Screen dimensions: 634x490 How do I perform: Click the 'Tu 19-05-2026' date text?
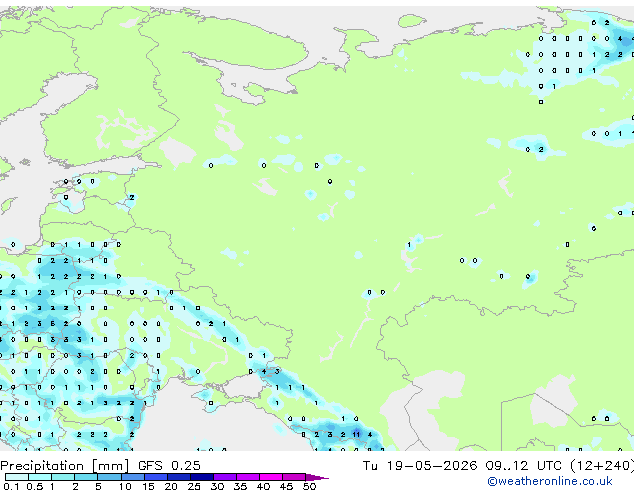click(x=420, y=466)
